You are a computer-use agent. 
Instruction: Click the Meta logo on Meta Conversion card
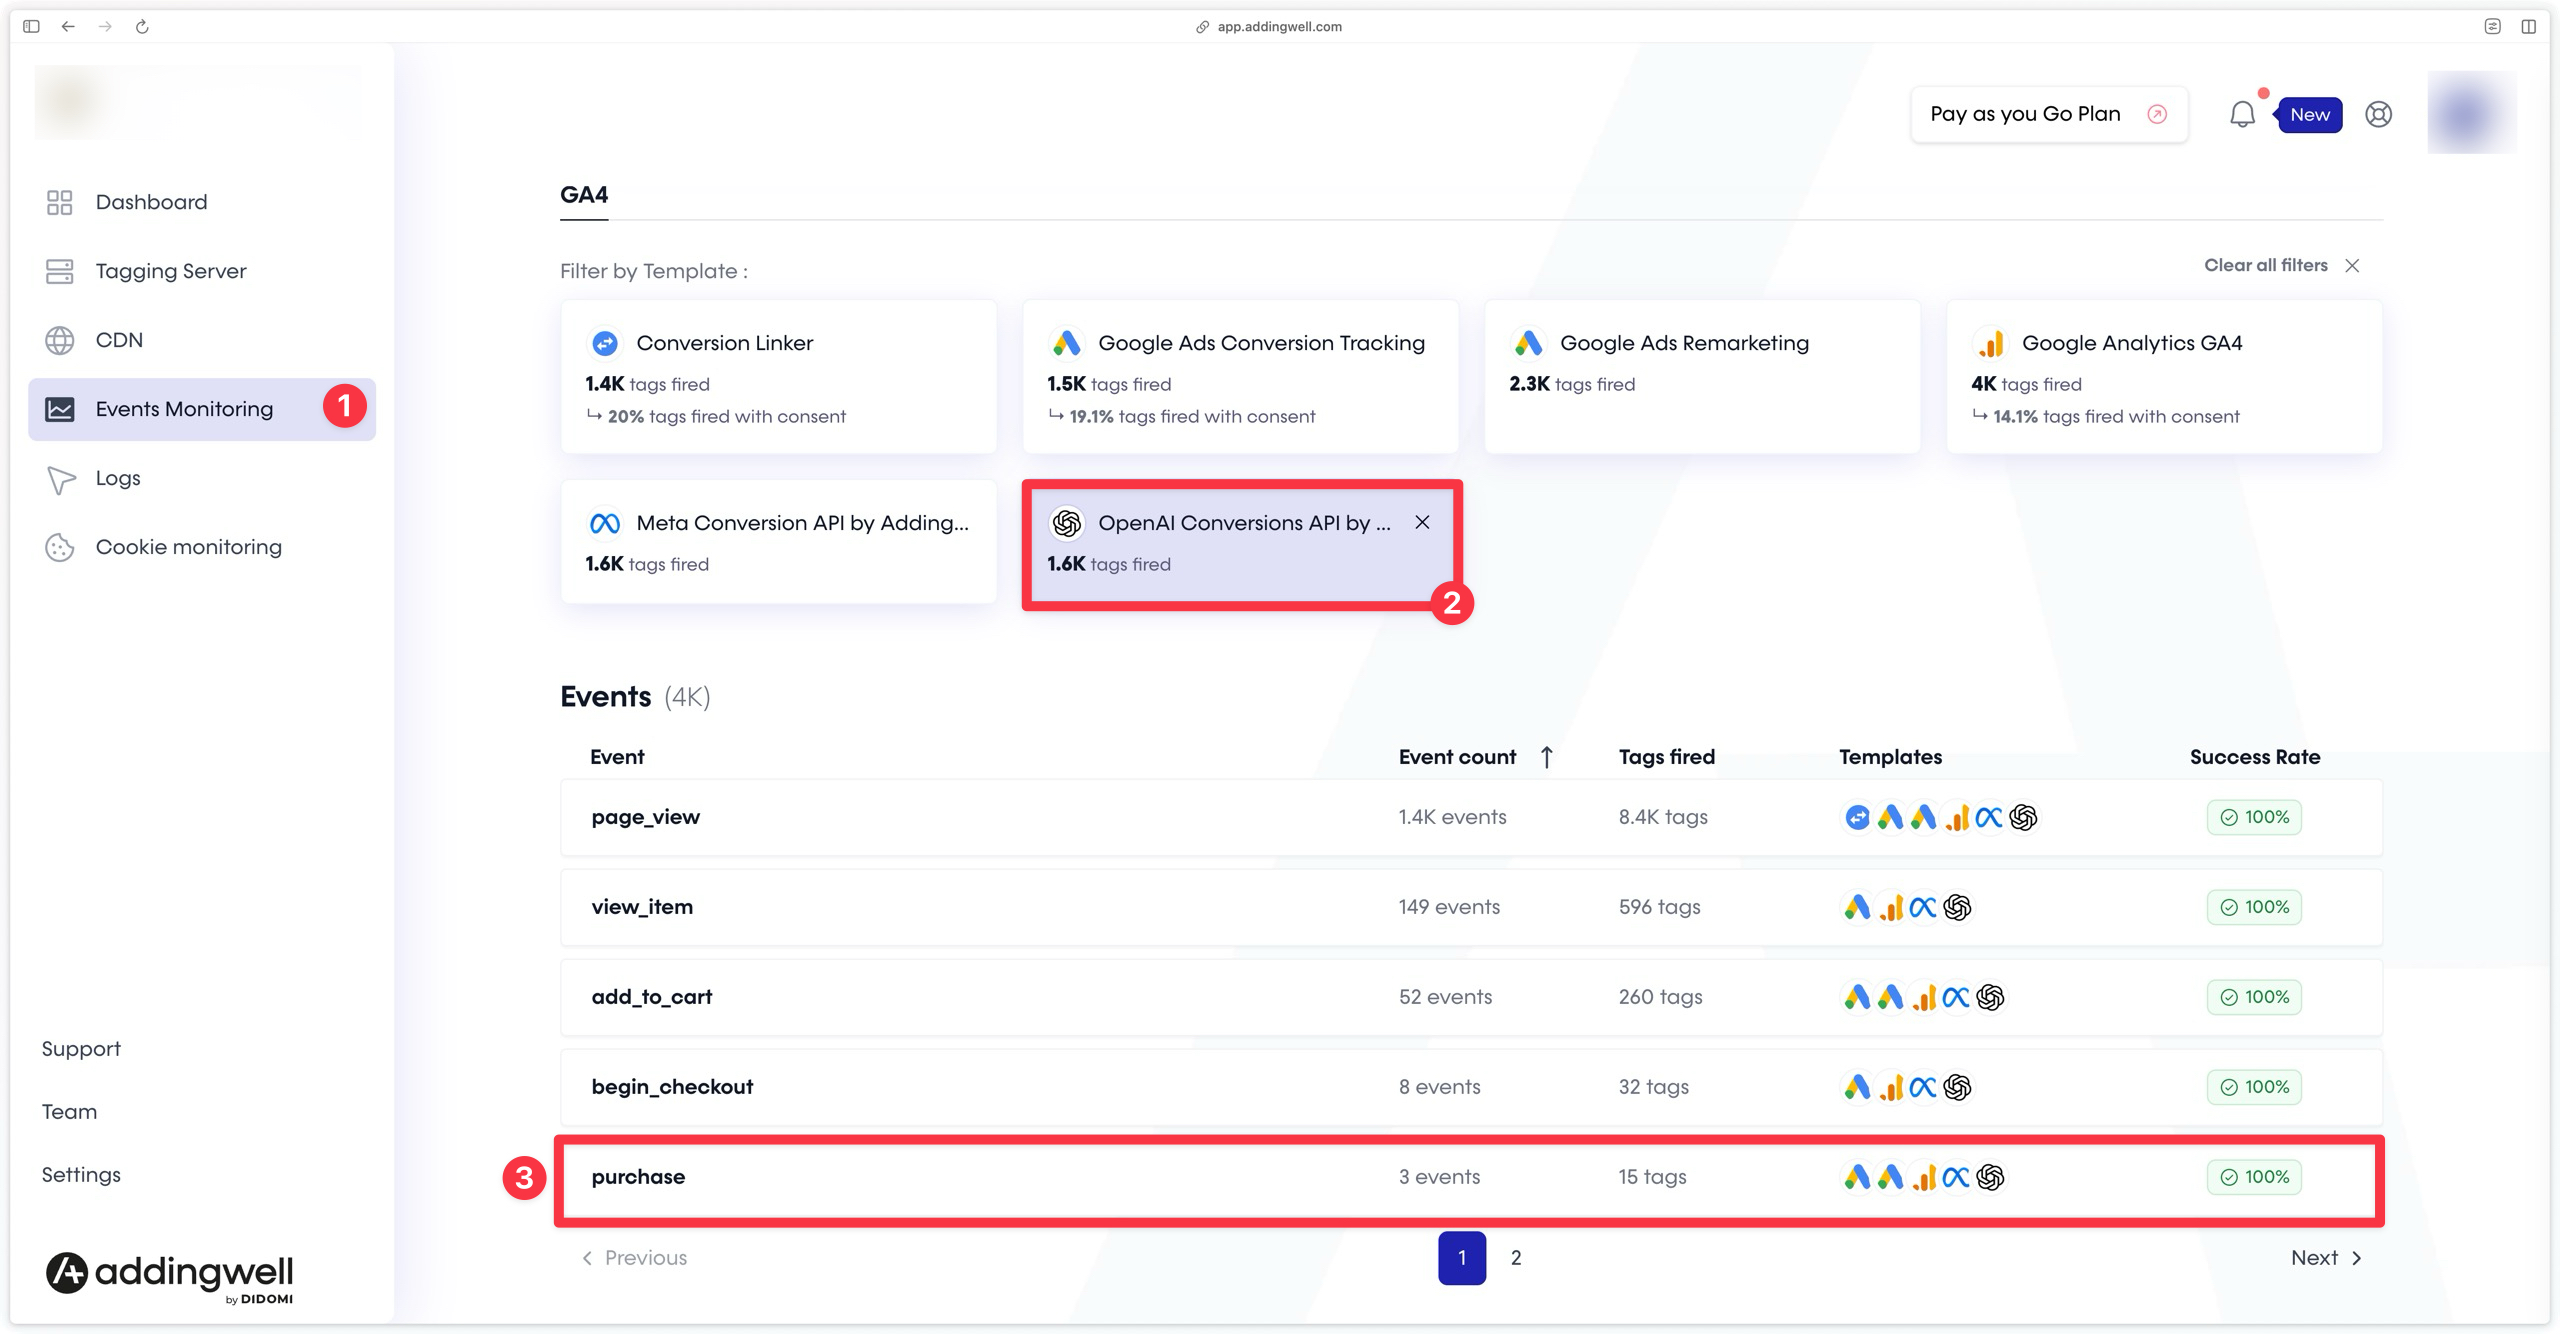pyautogui.click(x=605, y=523)
